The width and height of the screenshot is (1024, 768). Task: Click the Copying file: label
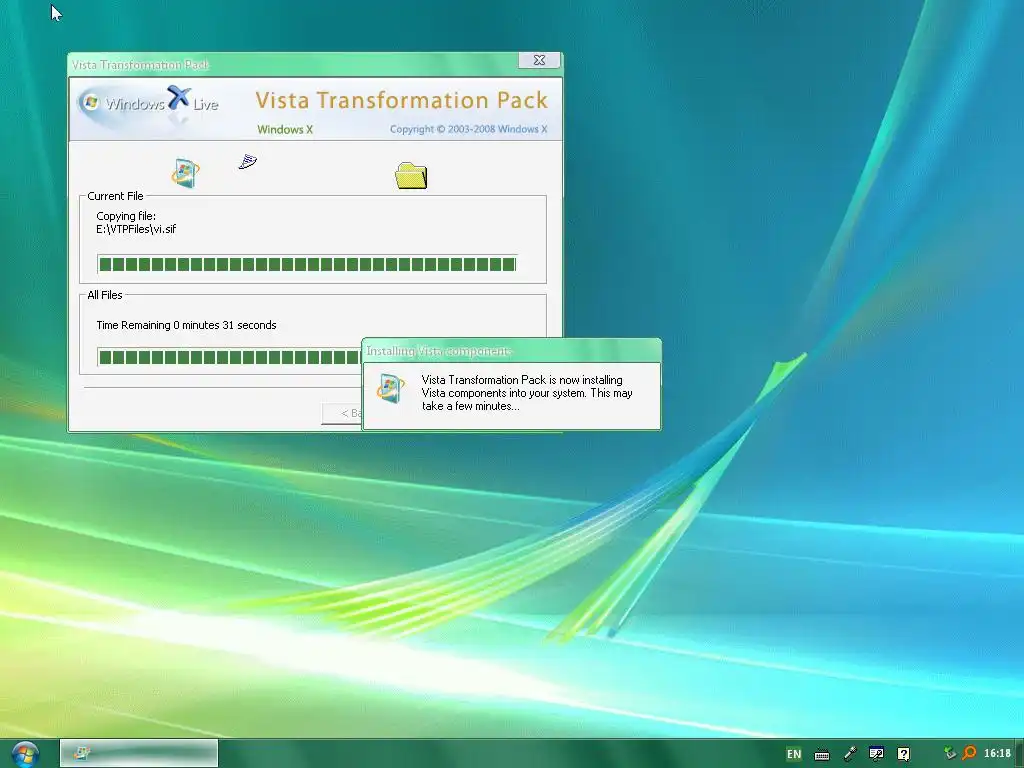pyautogui.click(x=125, y=216)
